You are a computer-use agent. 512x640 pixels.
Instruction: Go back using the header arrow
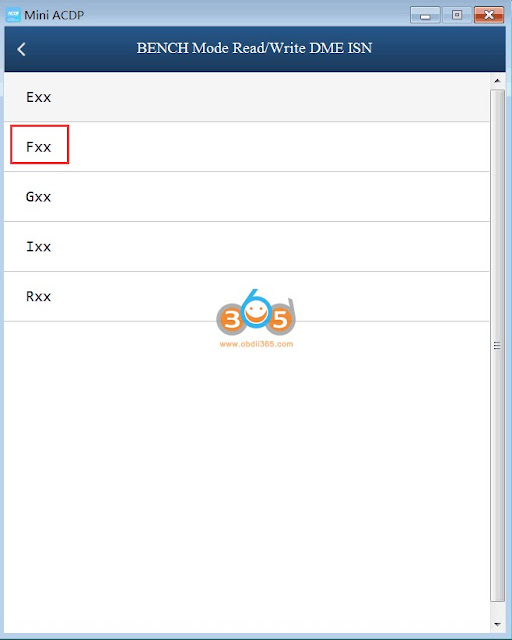click(21, 49)
